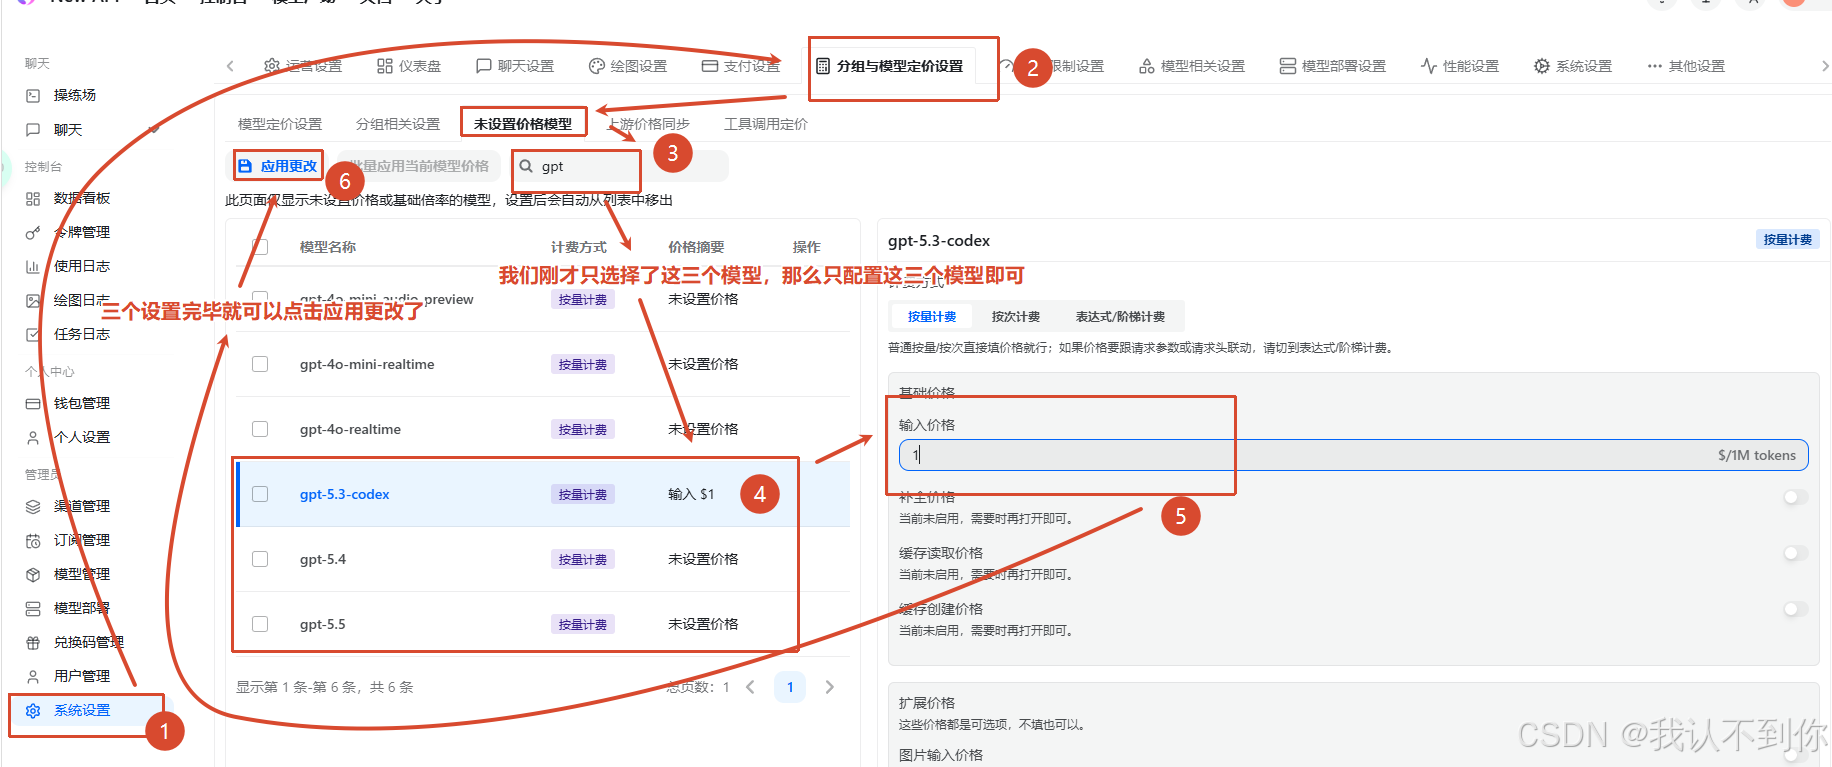Image resolution: width=1832 pixels, height=767 pixels.
Task: Select the gpt-5.4 model name
Action: (323, 559)
